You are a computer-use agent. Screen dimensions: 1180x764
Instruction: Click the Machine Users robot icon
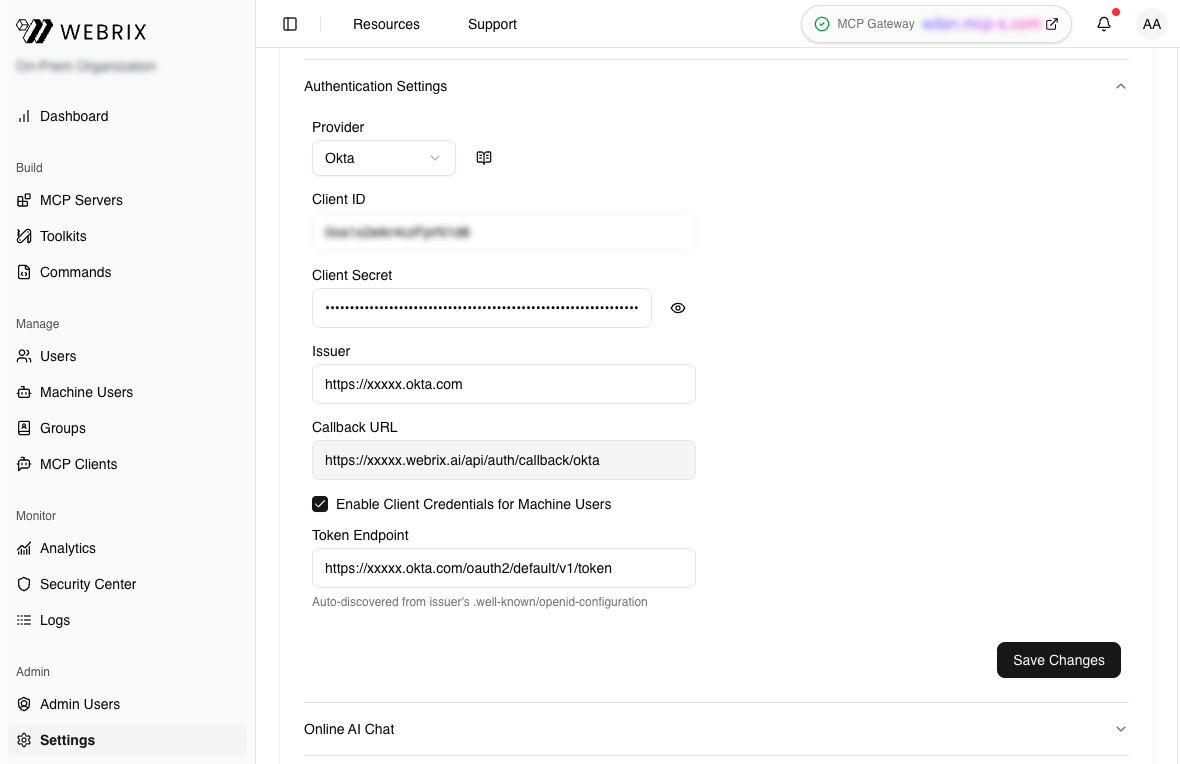click(24, 392)
